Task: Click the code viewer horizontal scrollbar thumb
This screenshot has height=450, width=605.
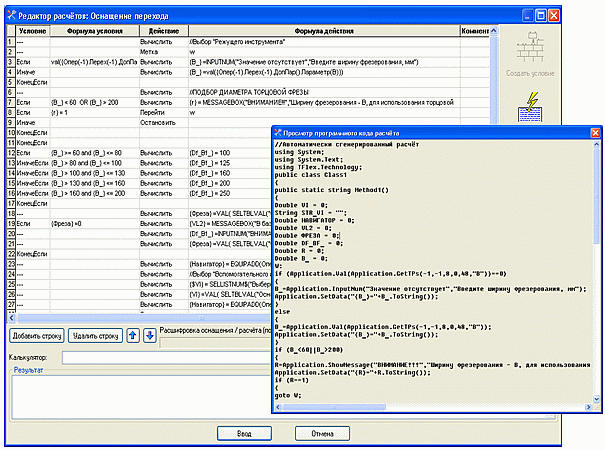Action: (x=334, y=407)
